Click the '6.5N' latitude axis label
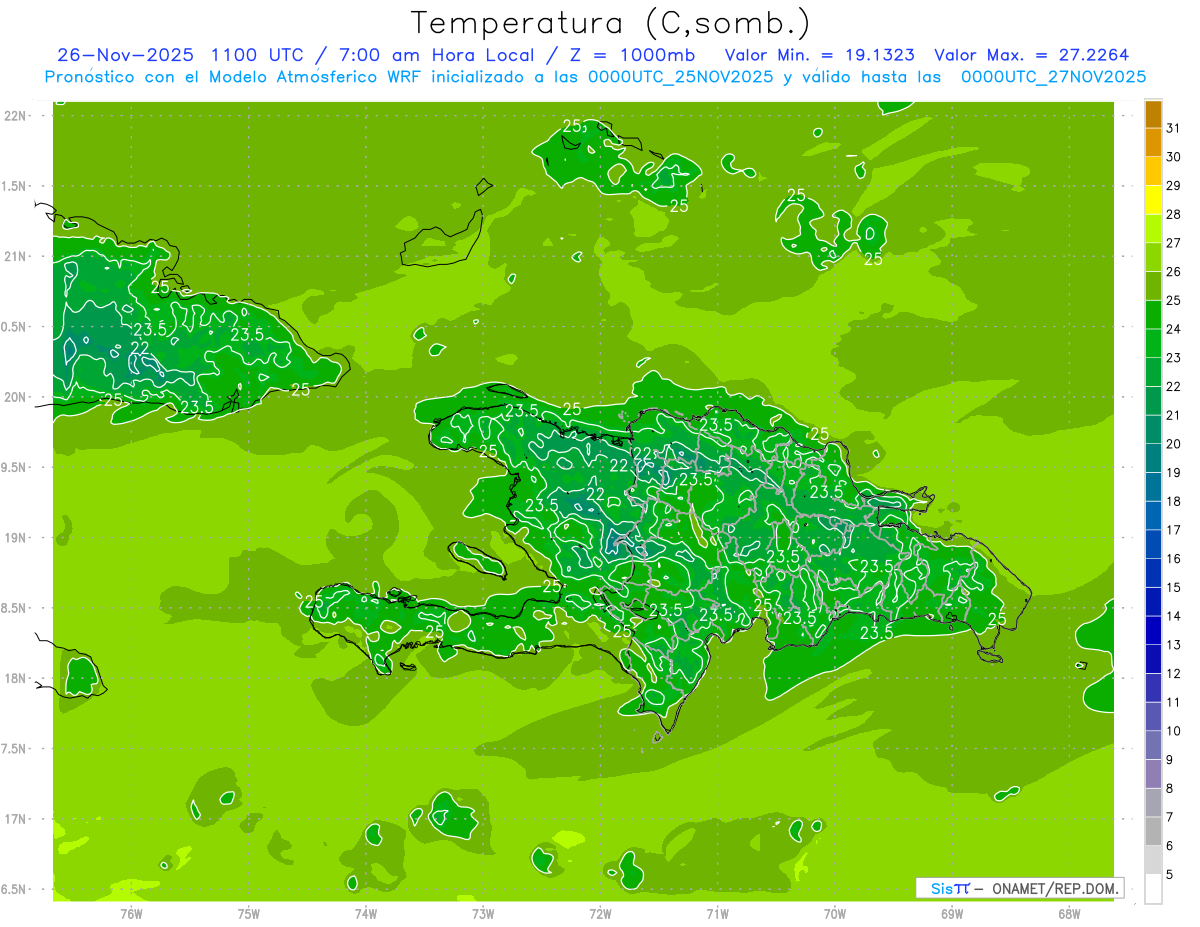 pos(14,889)
